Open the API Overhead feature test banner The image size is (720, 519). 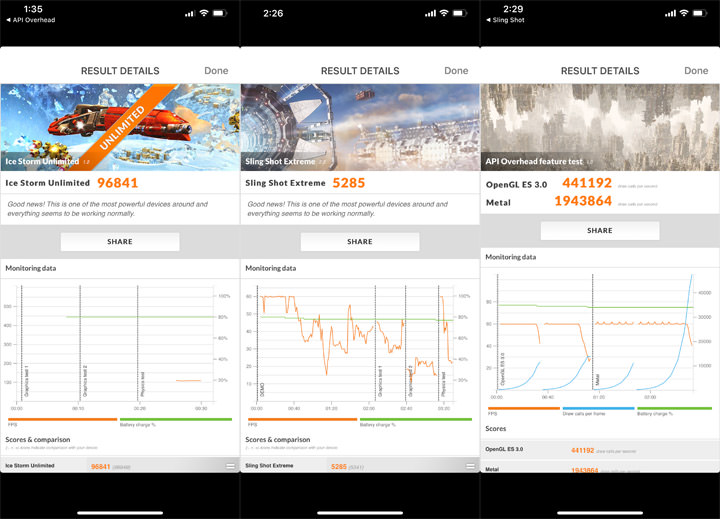[x=600, y=127]
